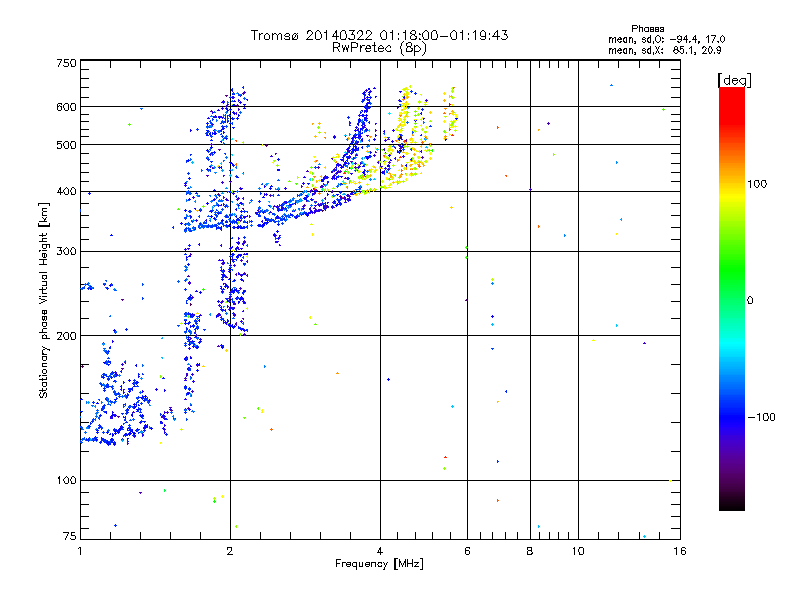Image resolution: width=800 pixels, height=600 pixels.
Task: Click the 'Stationary phase Virtual Height [km]' axis label
Action: (44, 301)
